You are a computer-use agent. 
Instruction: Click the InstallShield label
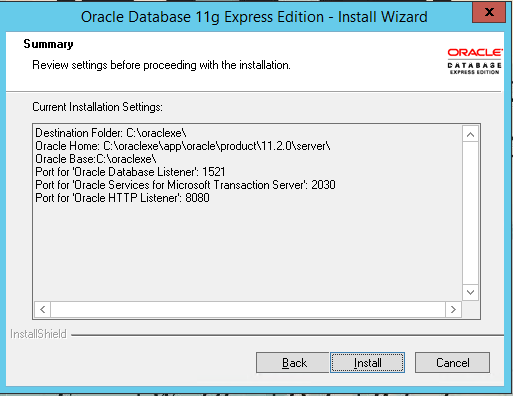pos(38,334)
